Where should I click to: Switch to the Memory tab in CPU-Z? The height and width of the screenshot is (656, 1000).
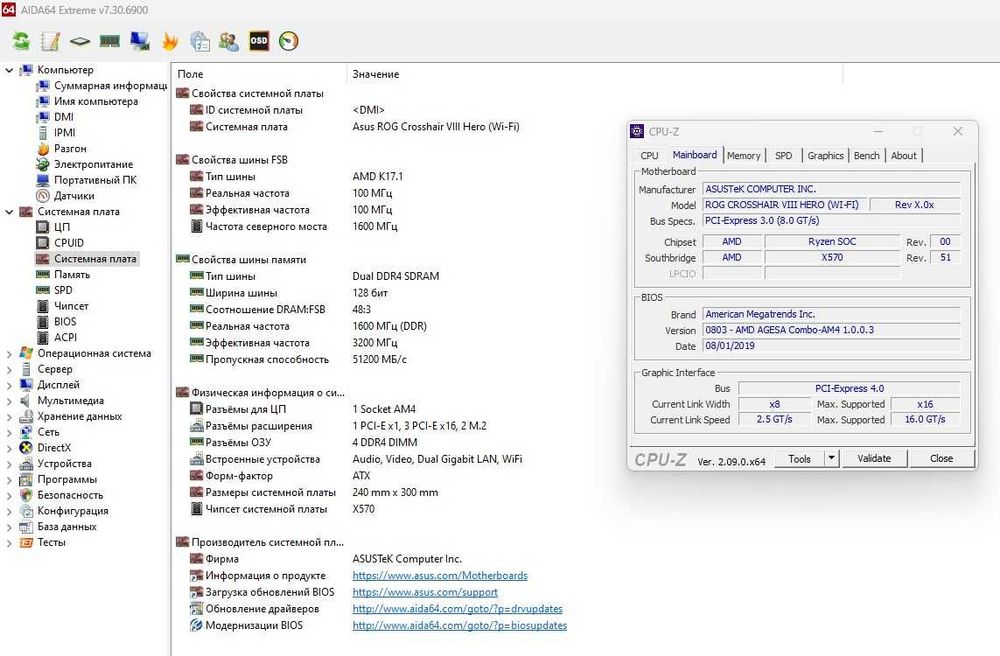click(743, 155)
